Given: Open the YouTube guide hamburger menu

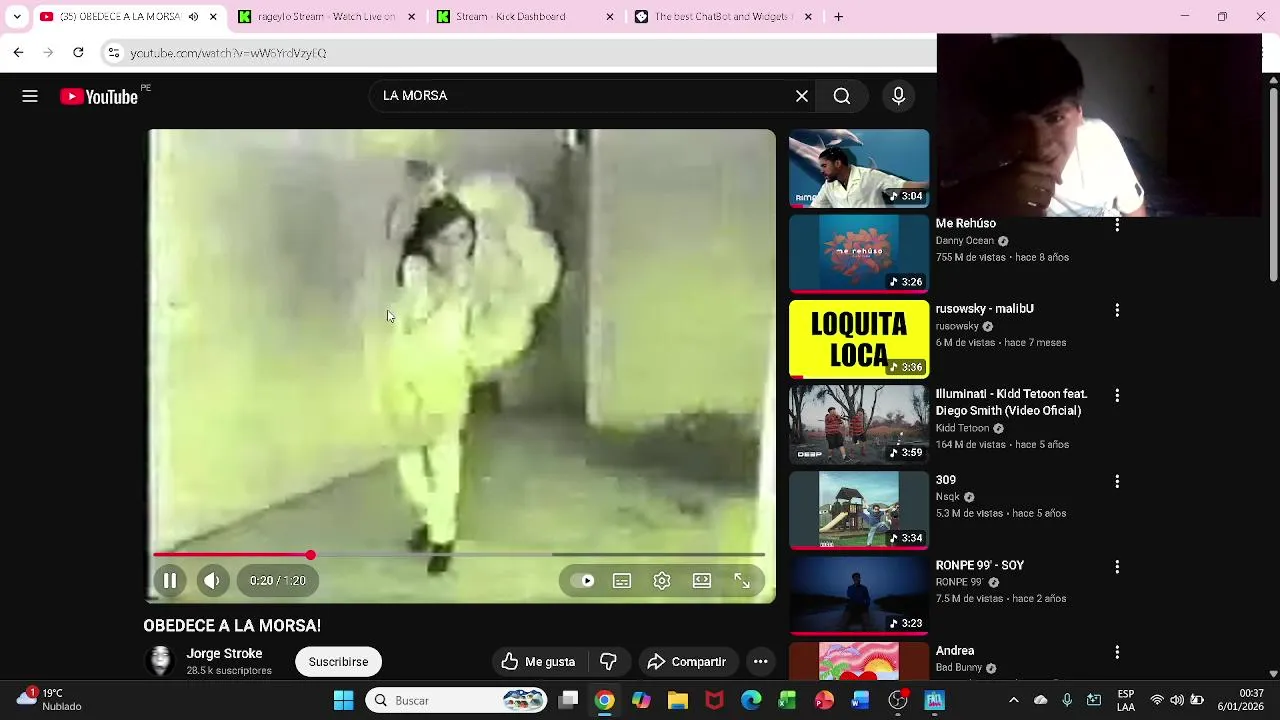Looking at the screenshot, I should pos(30,96).
